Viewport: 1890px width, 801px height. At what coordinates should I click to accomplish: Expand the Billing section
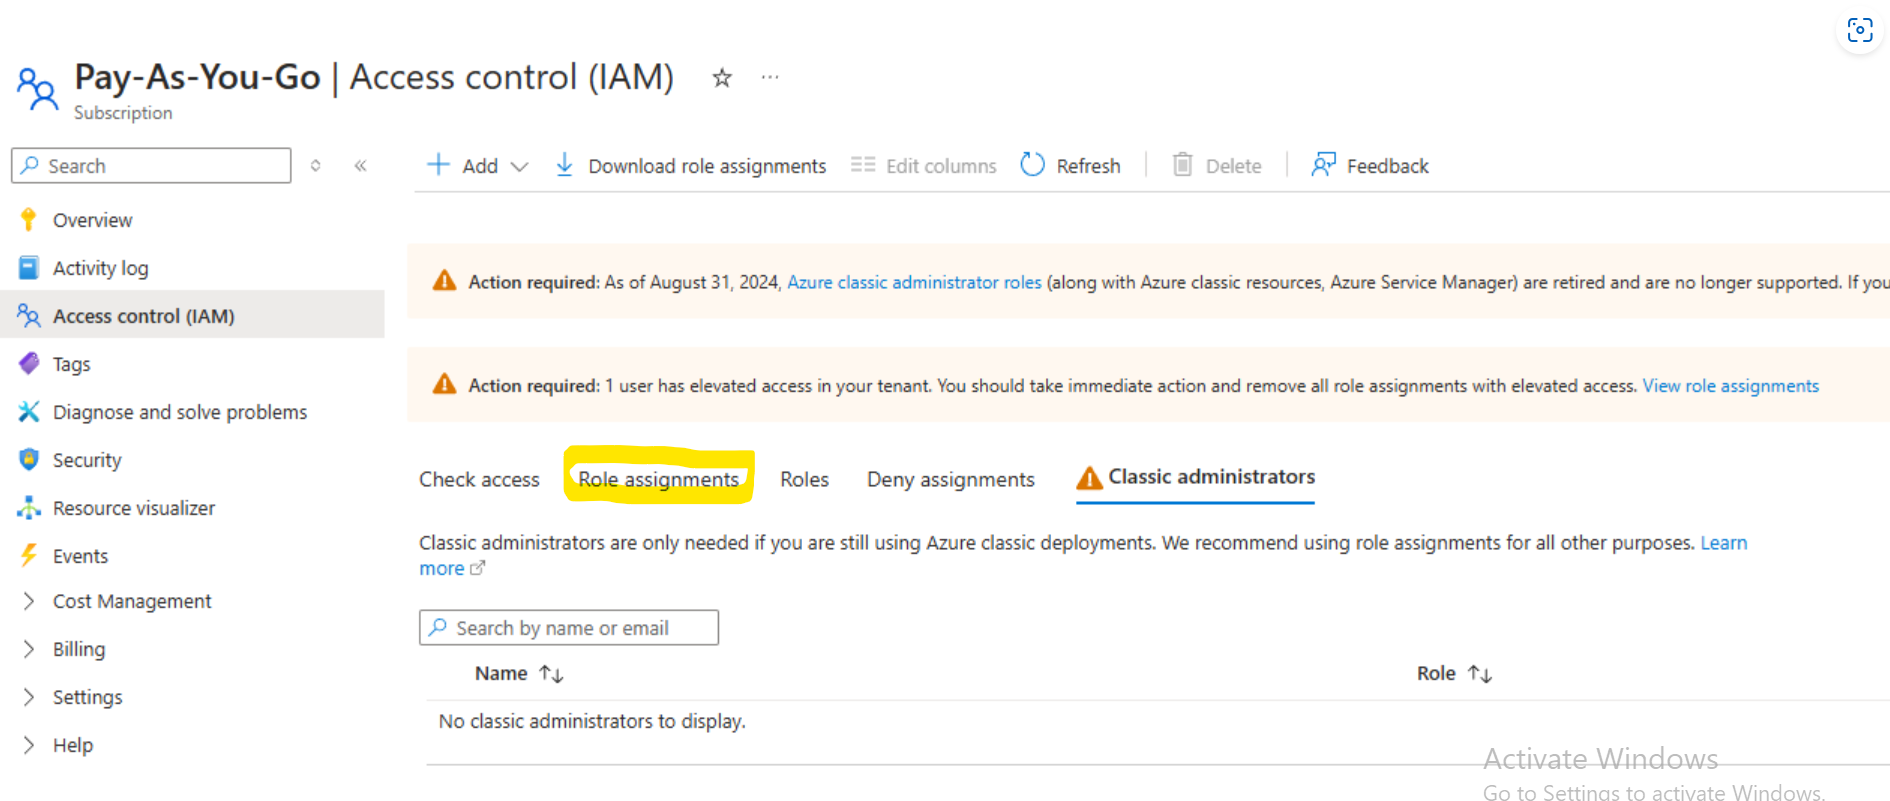(29, 648)
